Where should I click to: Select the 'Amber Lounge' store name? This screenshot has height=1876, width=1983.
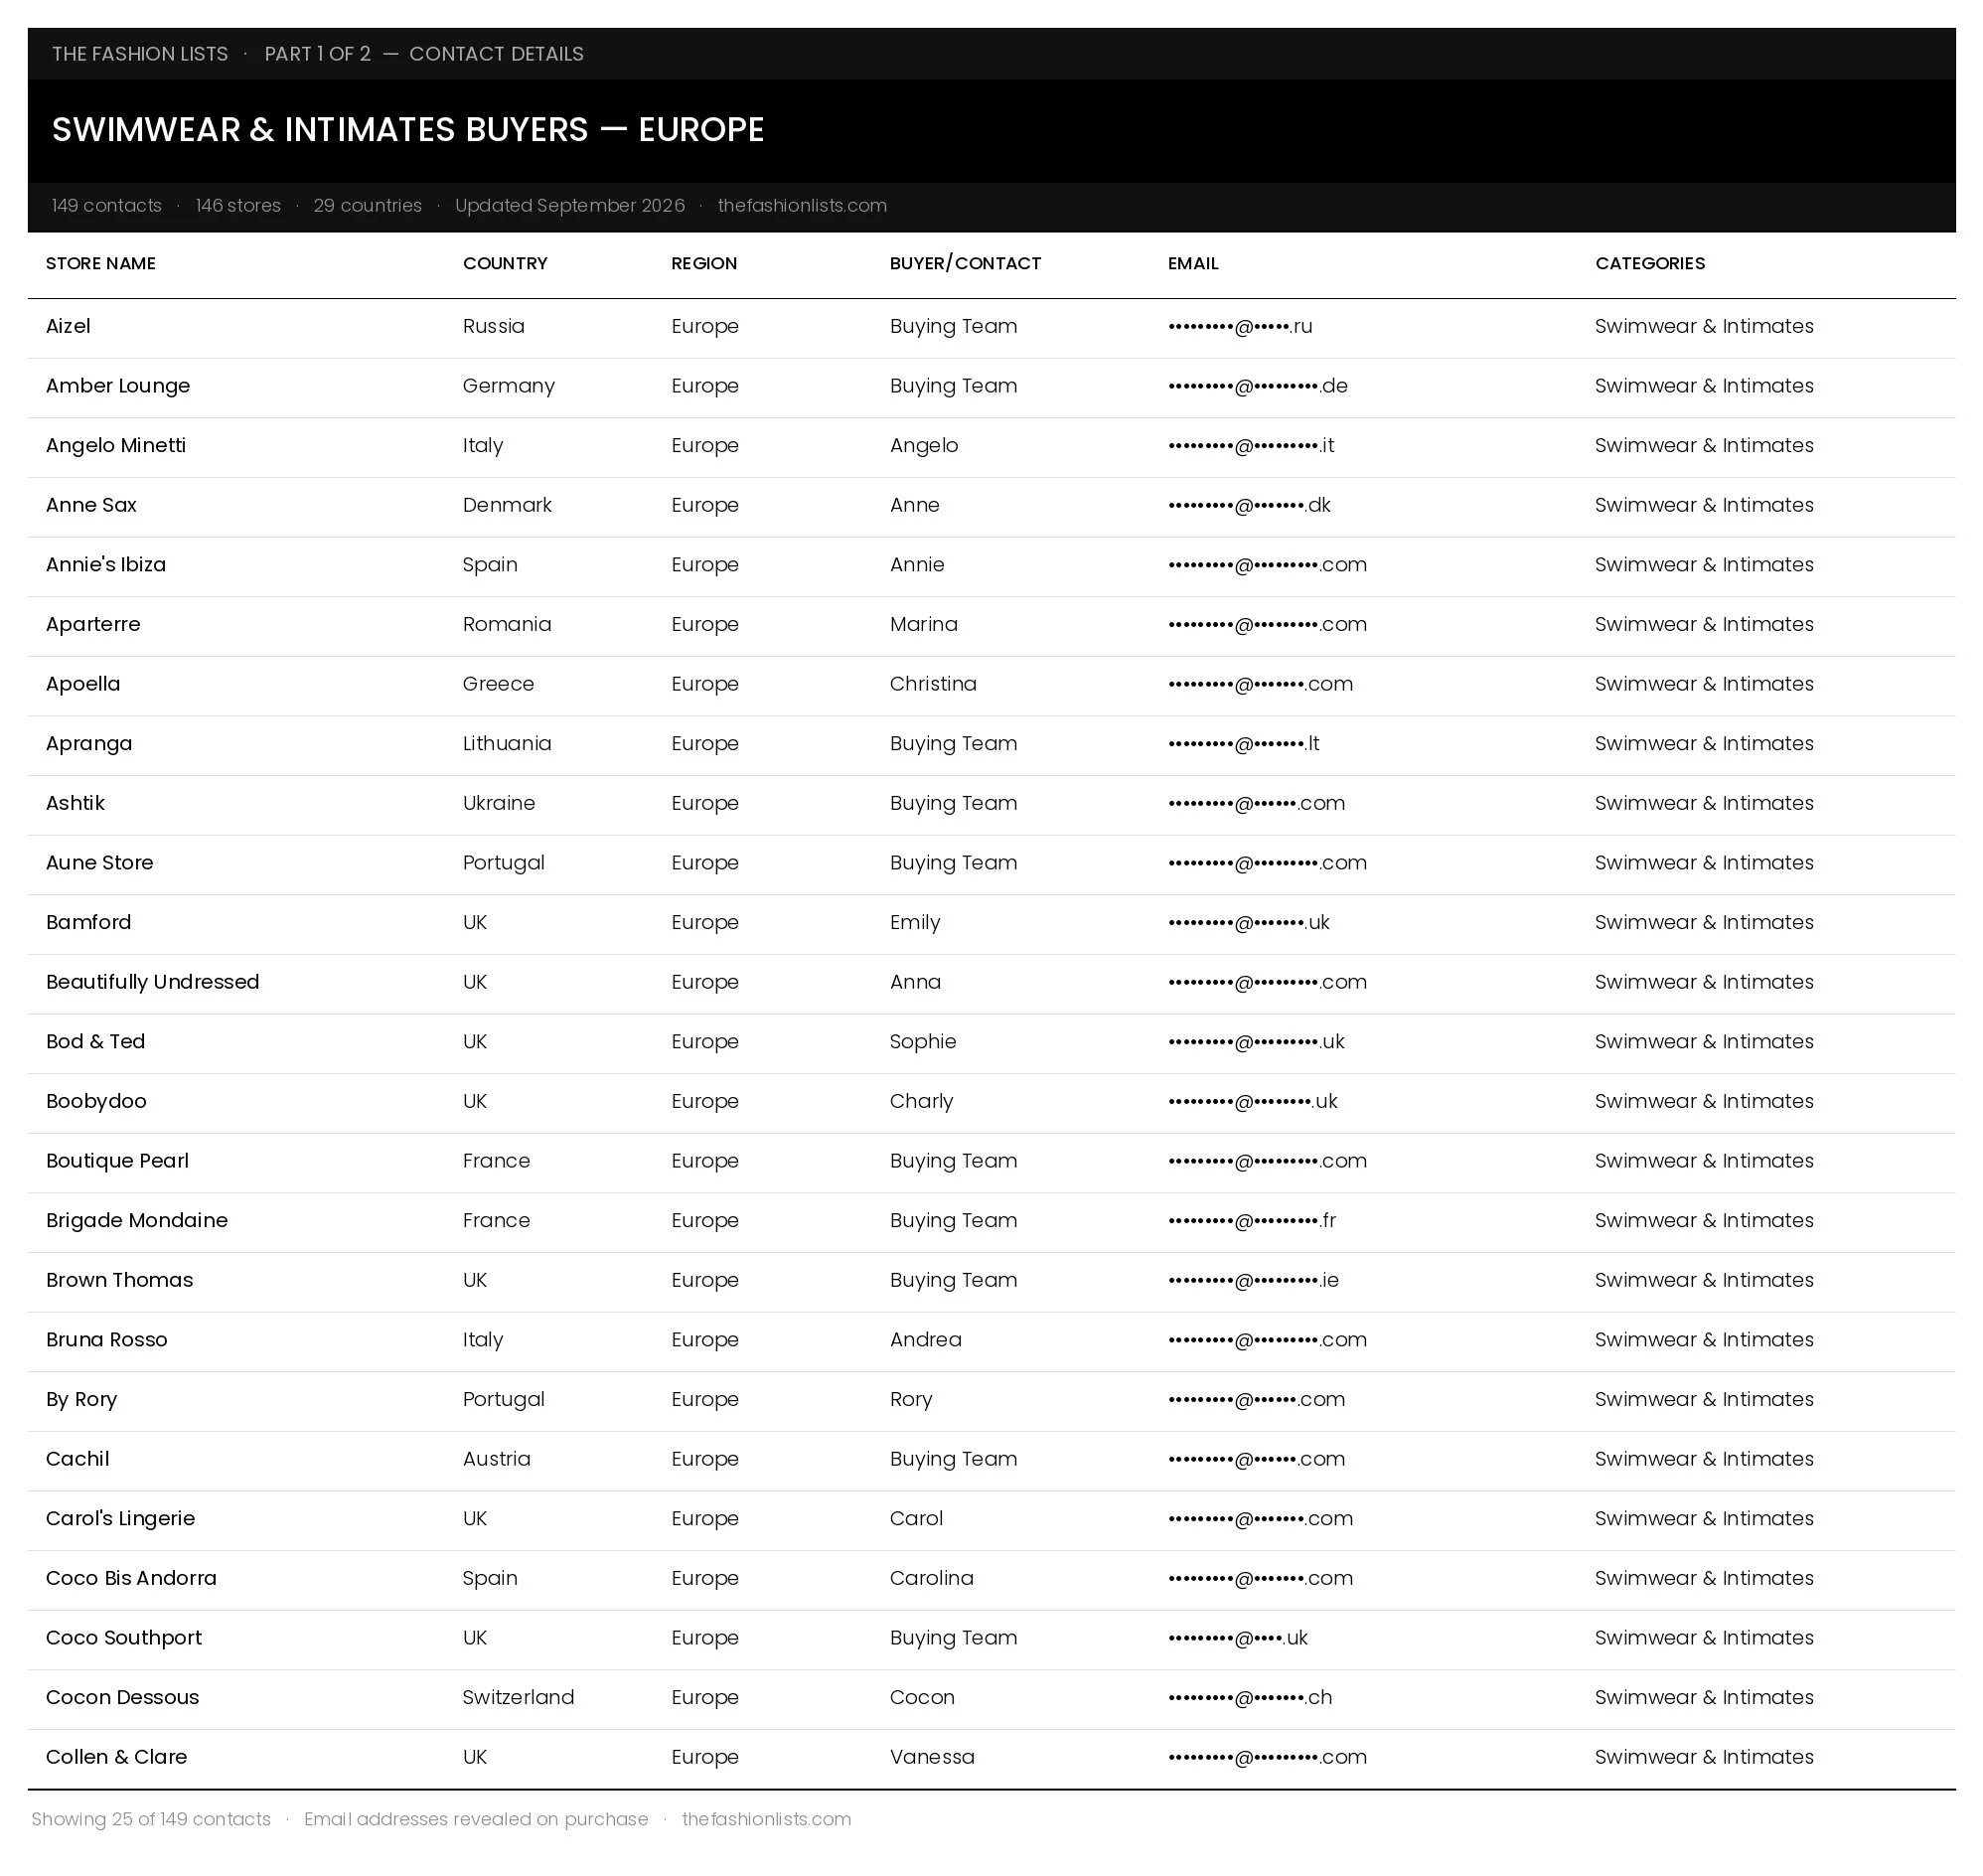118,387
